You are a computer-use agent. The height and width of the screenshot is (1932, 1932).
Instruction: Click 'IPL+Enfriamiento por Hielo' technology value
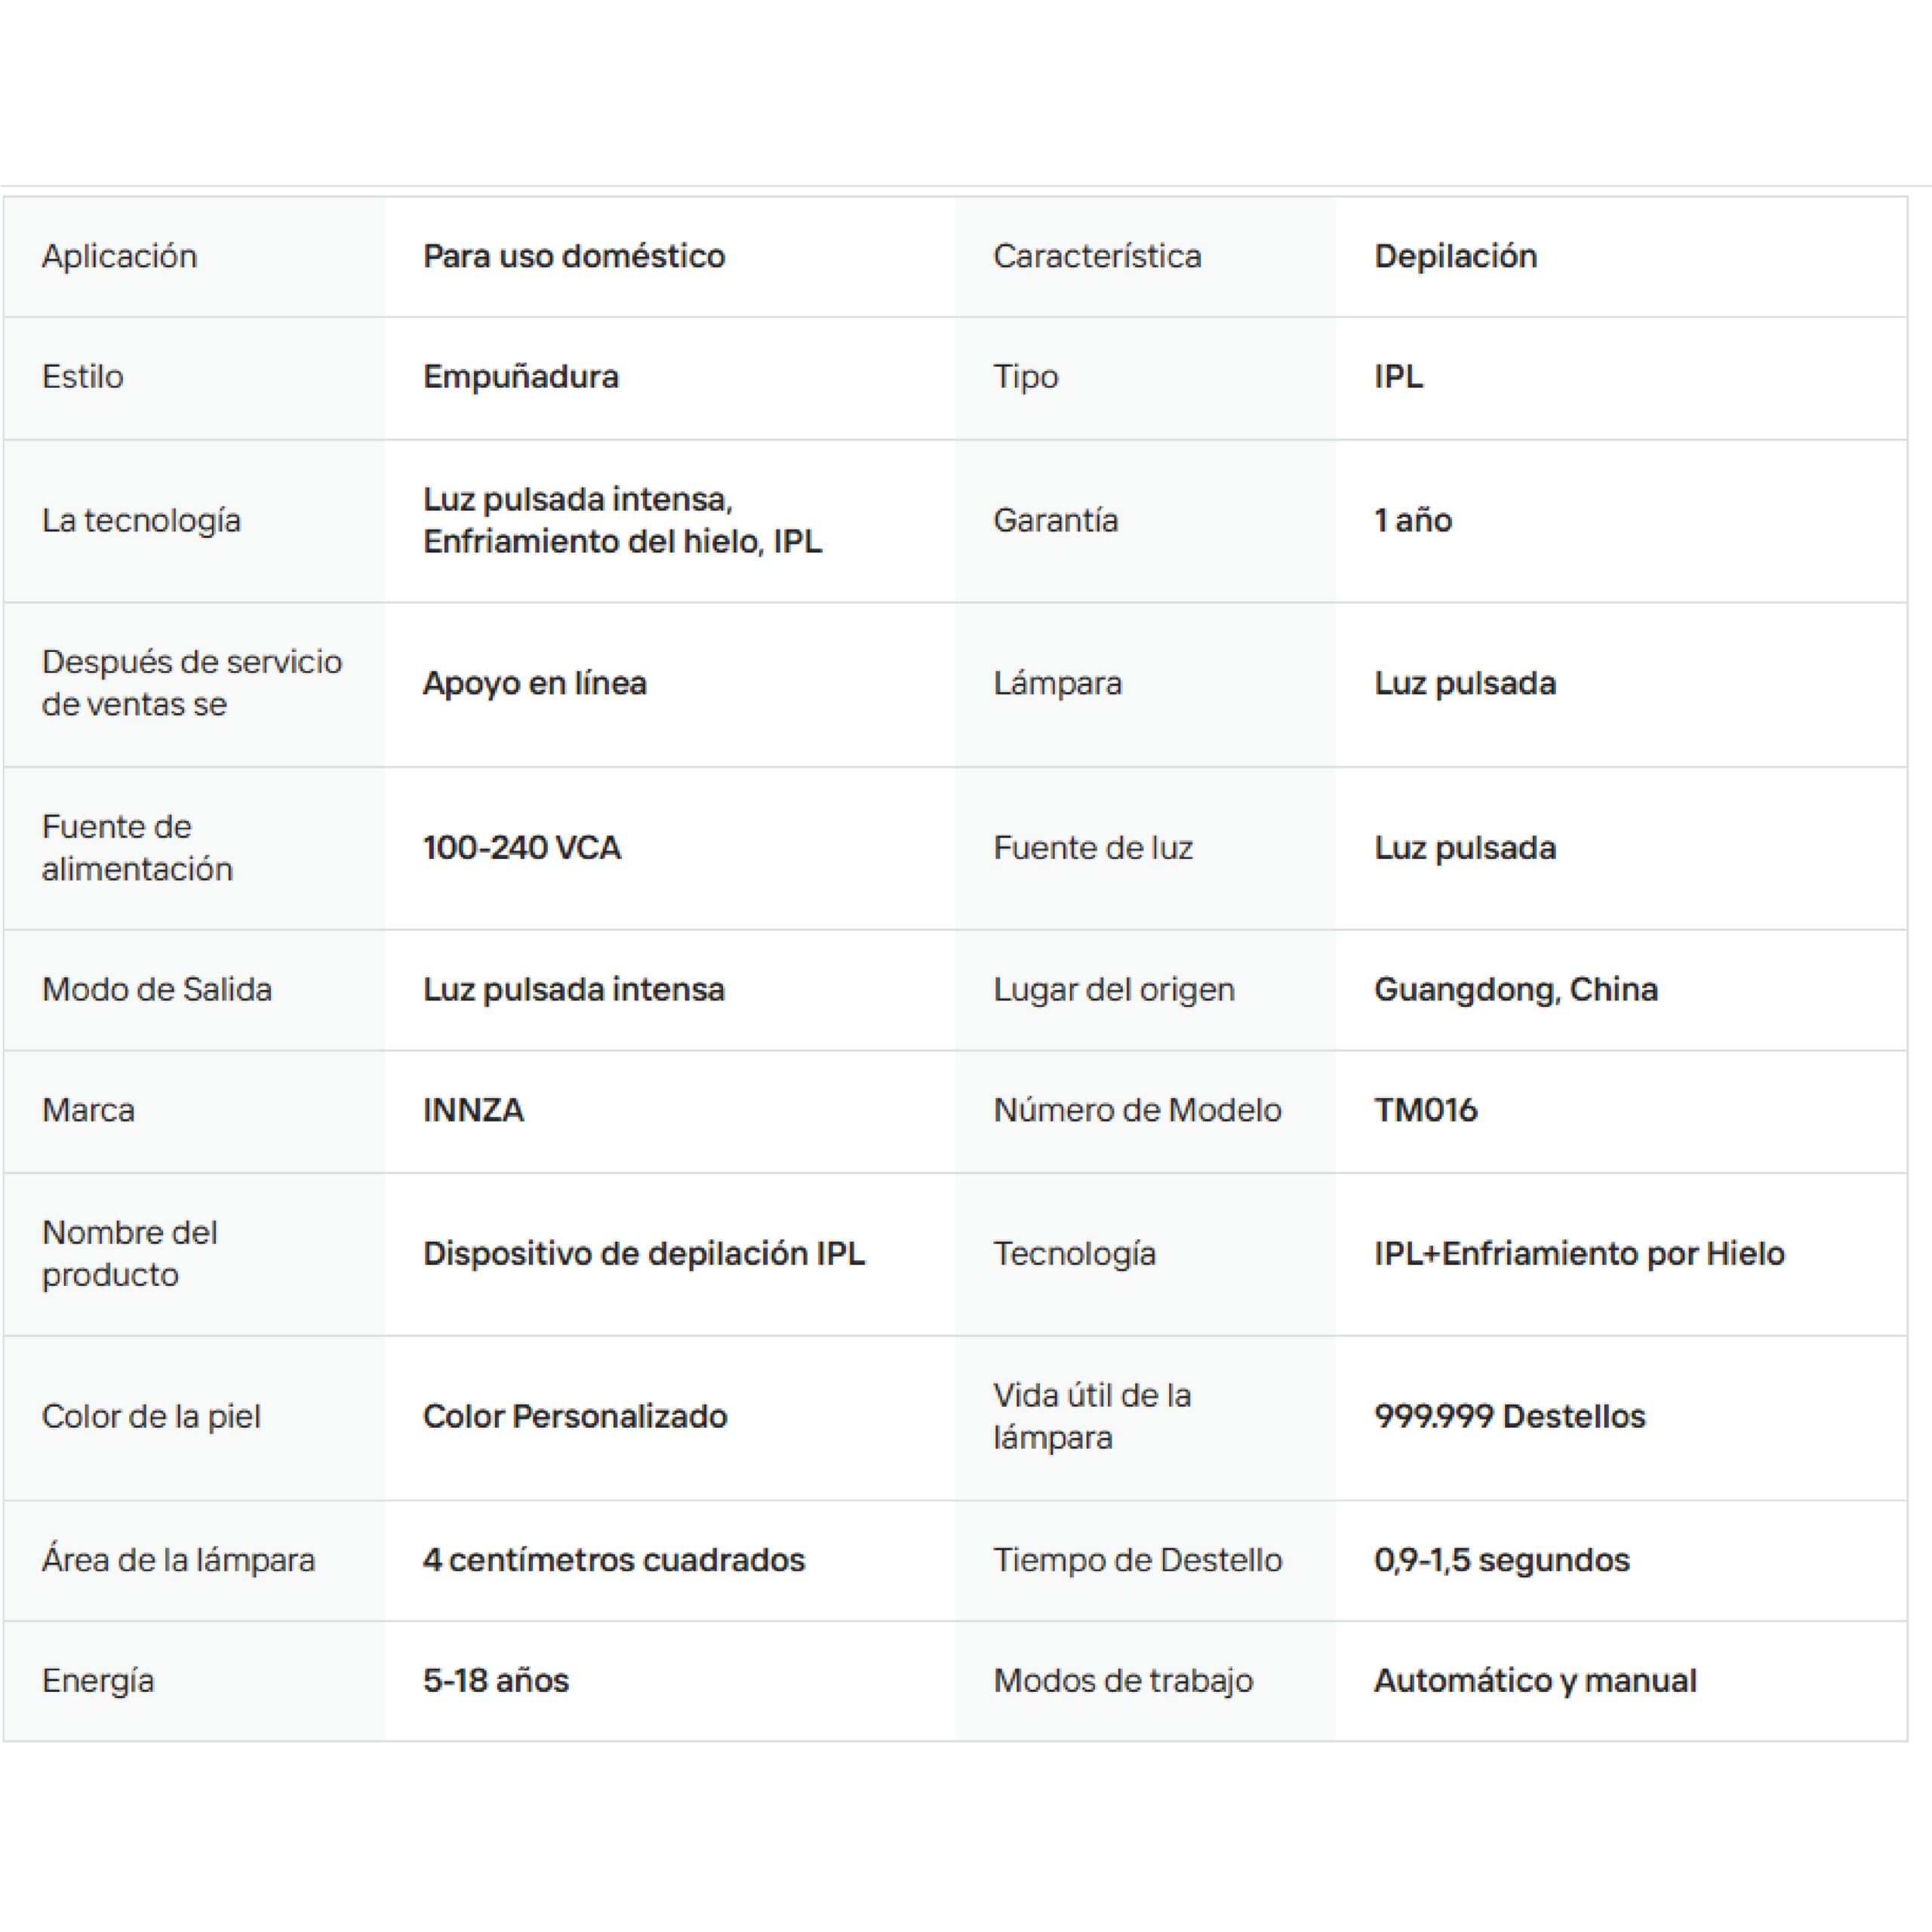click(1578, 1254)
